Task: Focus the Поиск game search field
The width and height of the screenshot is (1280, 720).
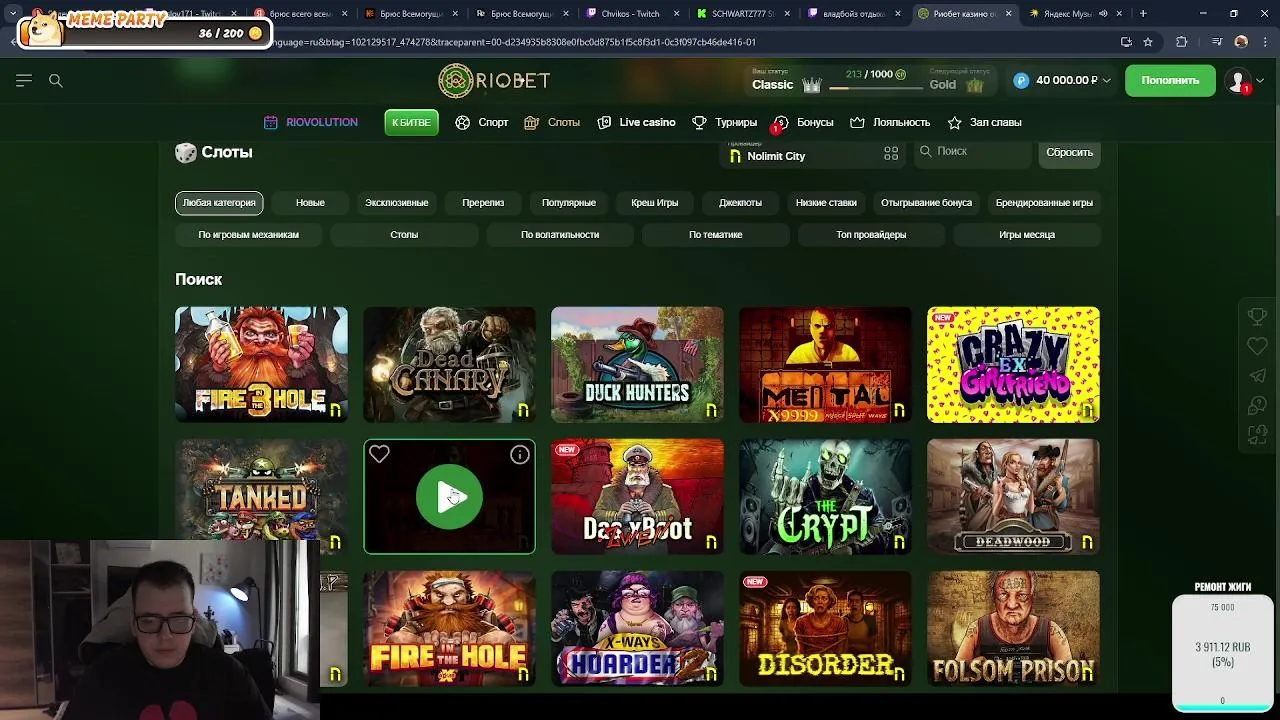Action: 973,152
